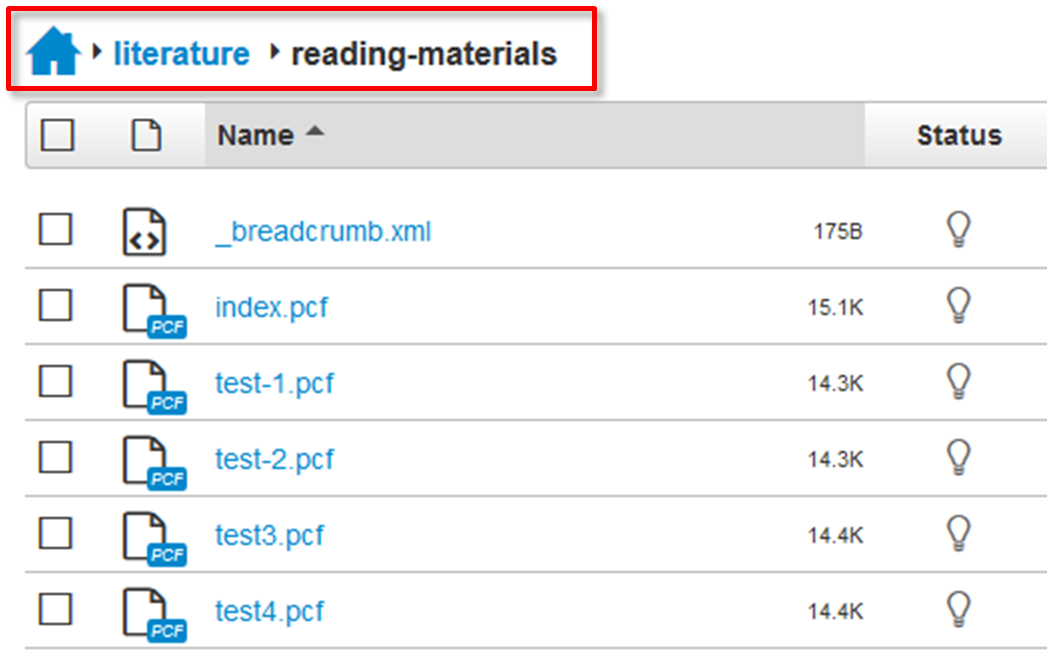Click the Status column header
1048x656 pixels.
pos(958,135)
